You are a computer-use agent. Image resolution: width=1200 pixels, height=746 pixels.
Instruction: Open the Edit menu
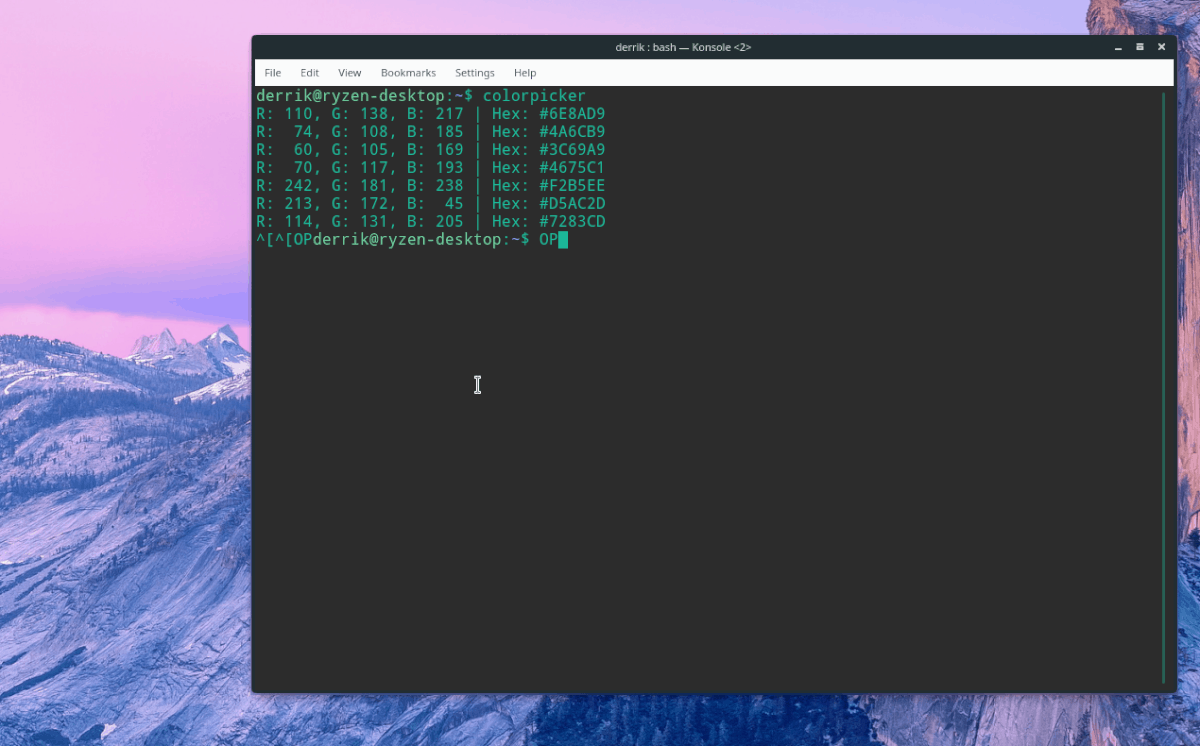[310, 73]
